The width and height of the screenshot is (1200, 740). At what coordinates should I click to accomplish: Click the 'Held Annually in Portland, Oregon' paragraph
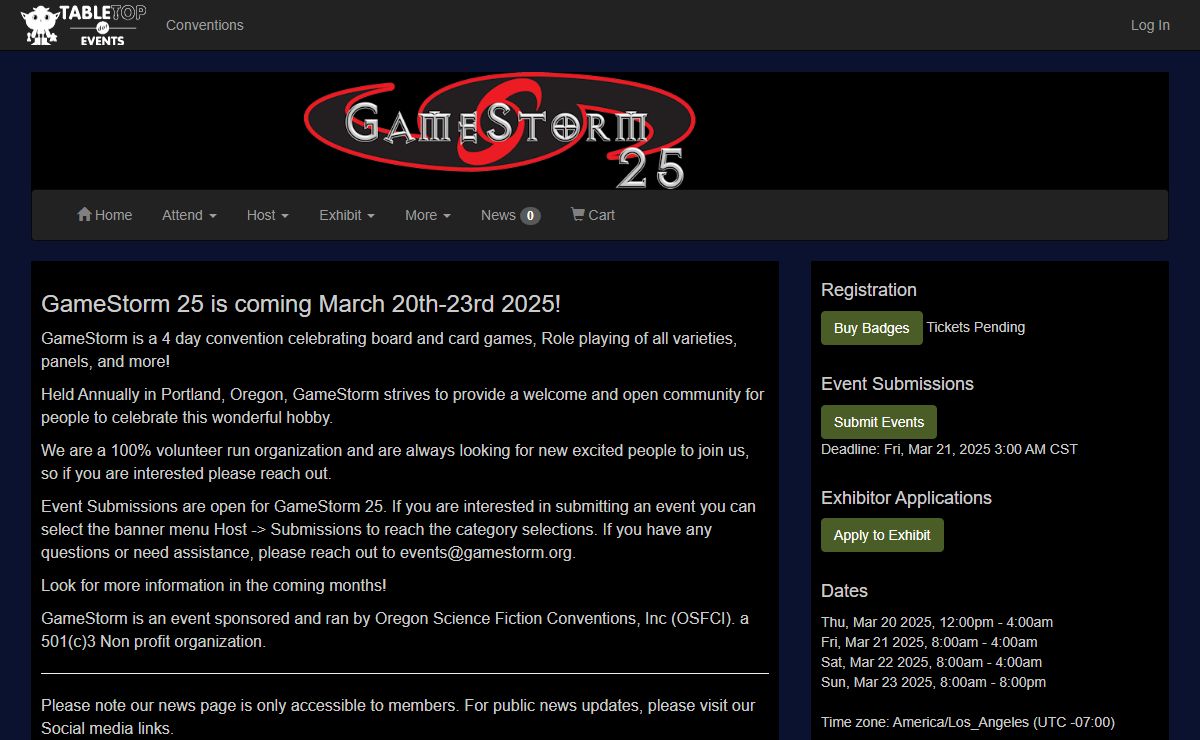point(403,406)
